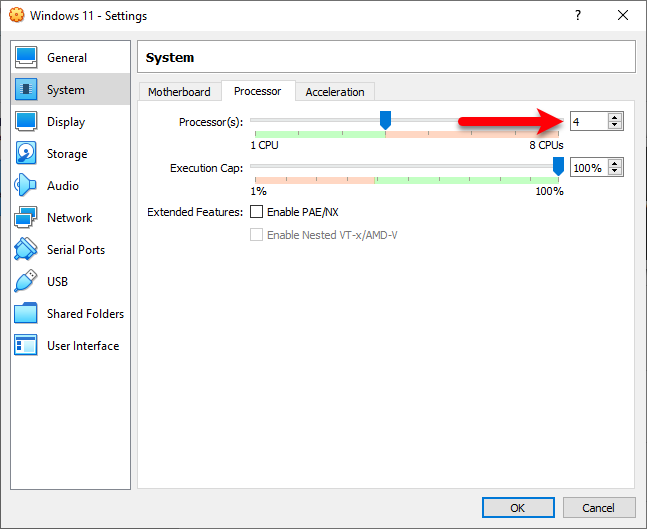This screenshot has height=529, width=647.
Task: Select the Display text label in sidebar
Action: coord(66,122)
